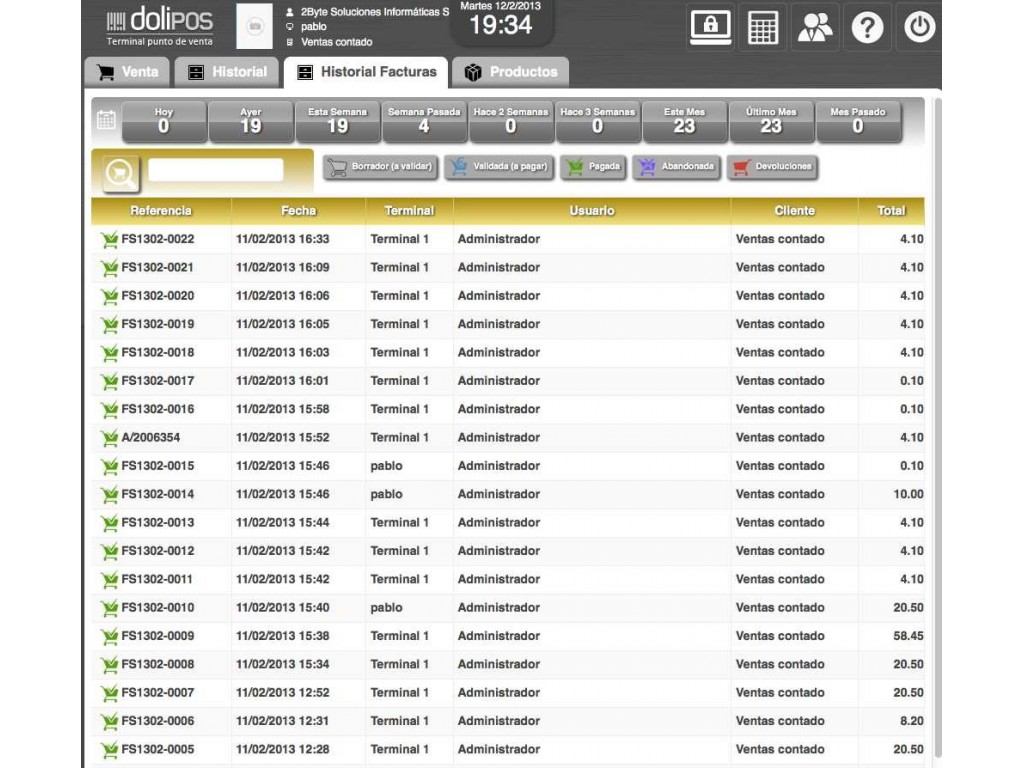The height and width of the screenshot is (768, 1024).
Task: Click the company logo thumbnail
Action: (254, 26)
